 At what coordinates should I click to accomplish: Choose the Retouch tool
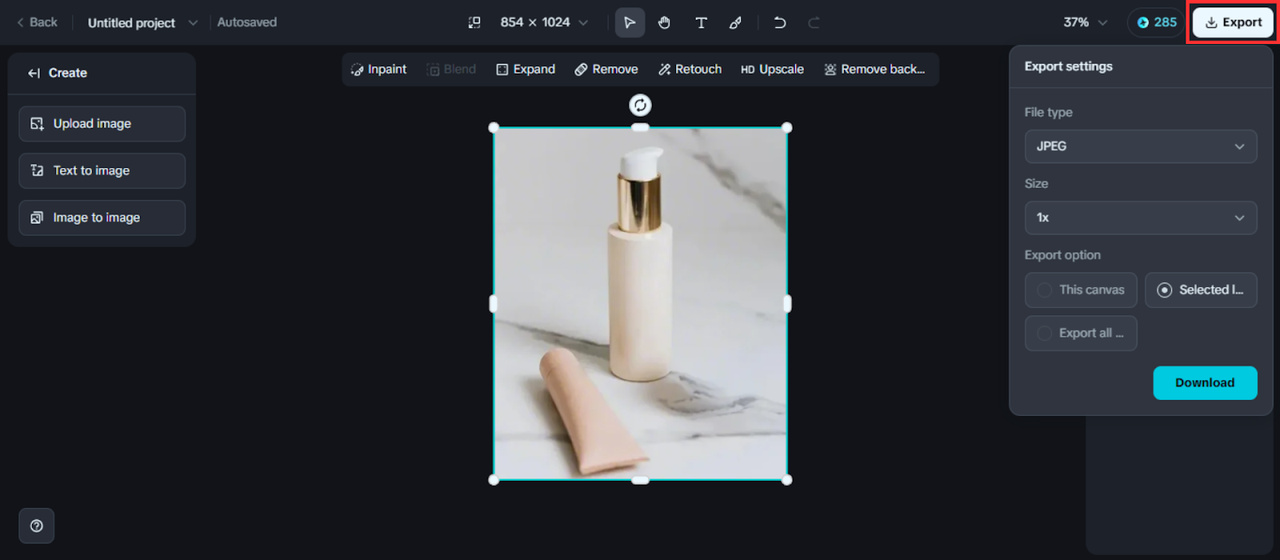point(690,69)
